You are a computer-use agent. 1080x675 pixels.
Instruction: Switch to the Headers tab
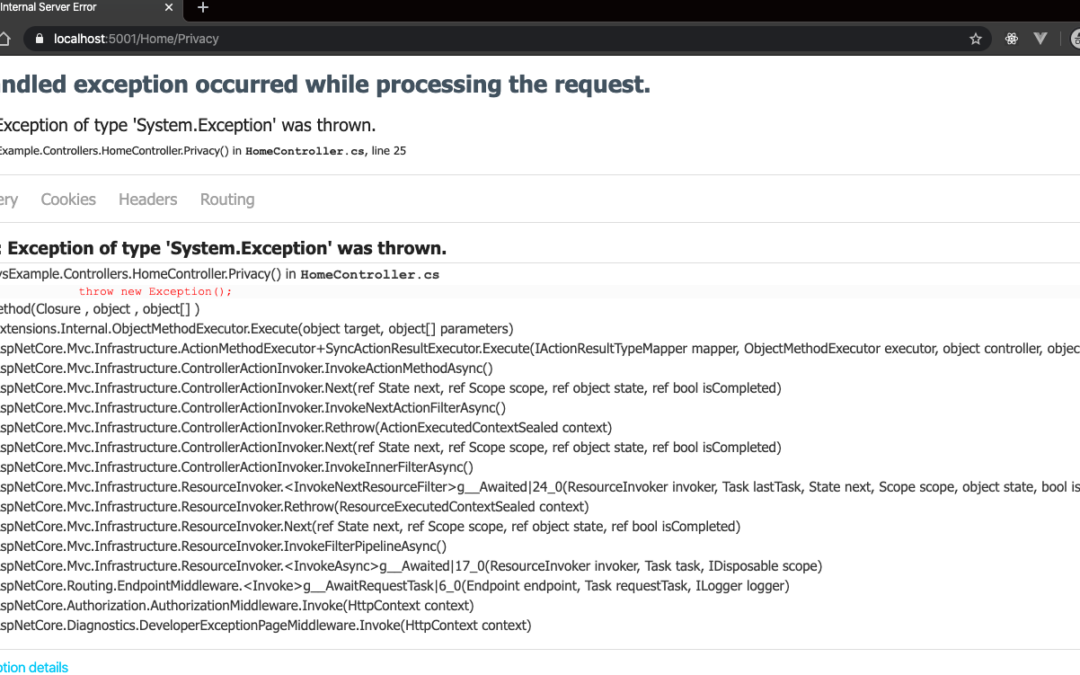tap(148, 199)
